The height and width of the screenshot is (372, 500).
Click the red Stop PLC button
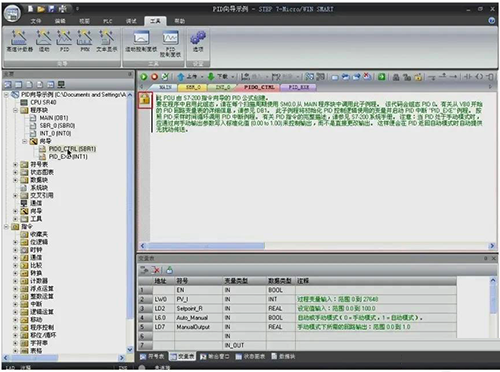(x=154, y=77)
